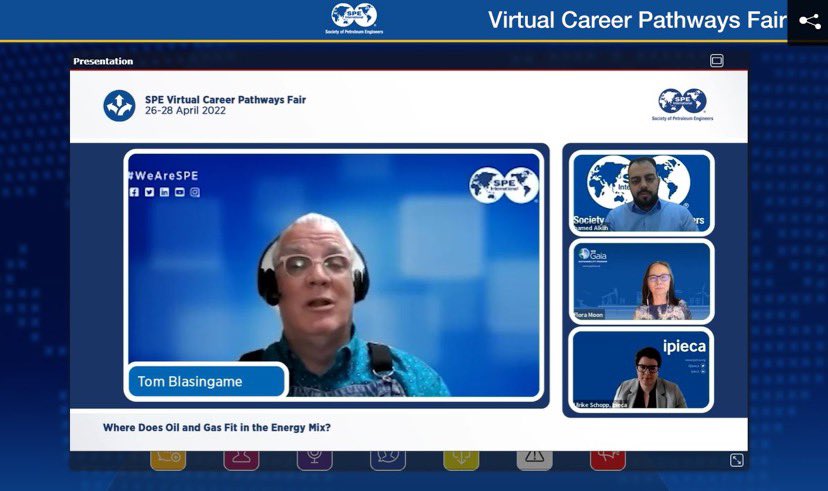Open the yellow download resources widget

pos(461,459)
